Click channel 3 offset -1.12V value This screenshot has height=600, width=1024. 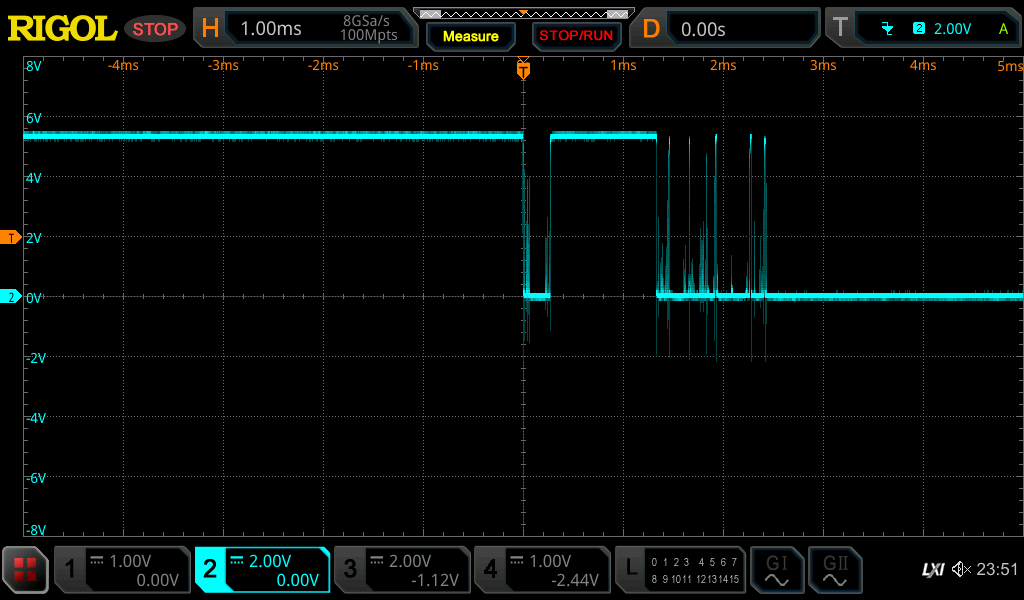pyautogui.click(x=435, y=580)
